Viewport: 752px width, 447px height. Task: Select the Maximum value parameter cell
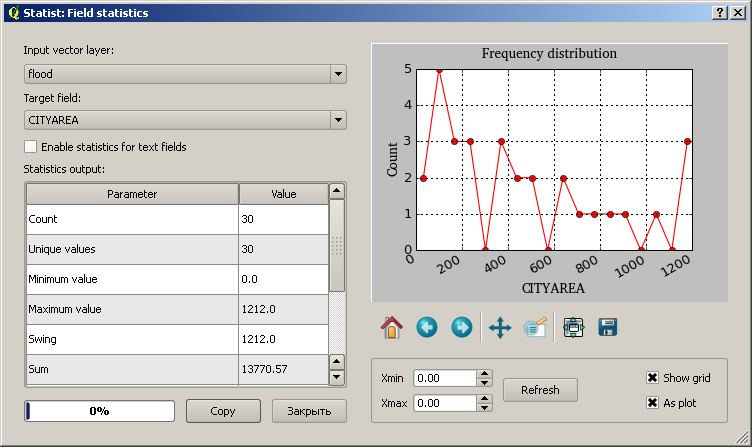pyautogui.click(x=132, y=309)
